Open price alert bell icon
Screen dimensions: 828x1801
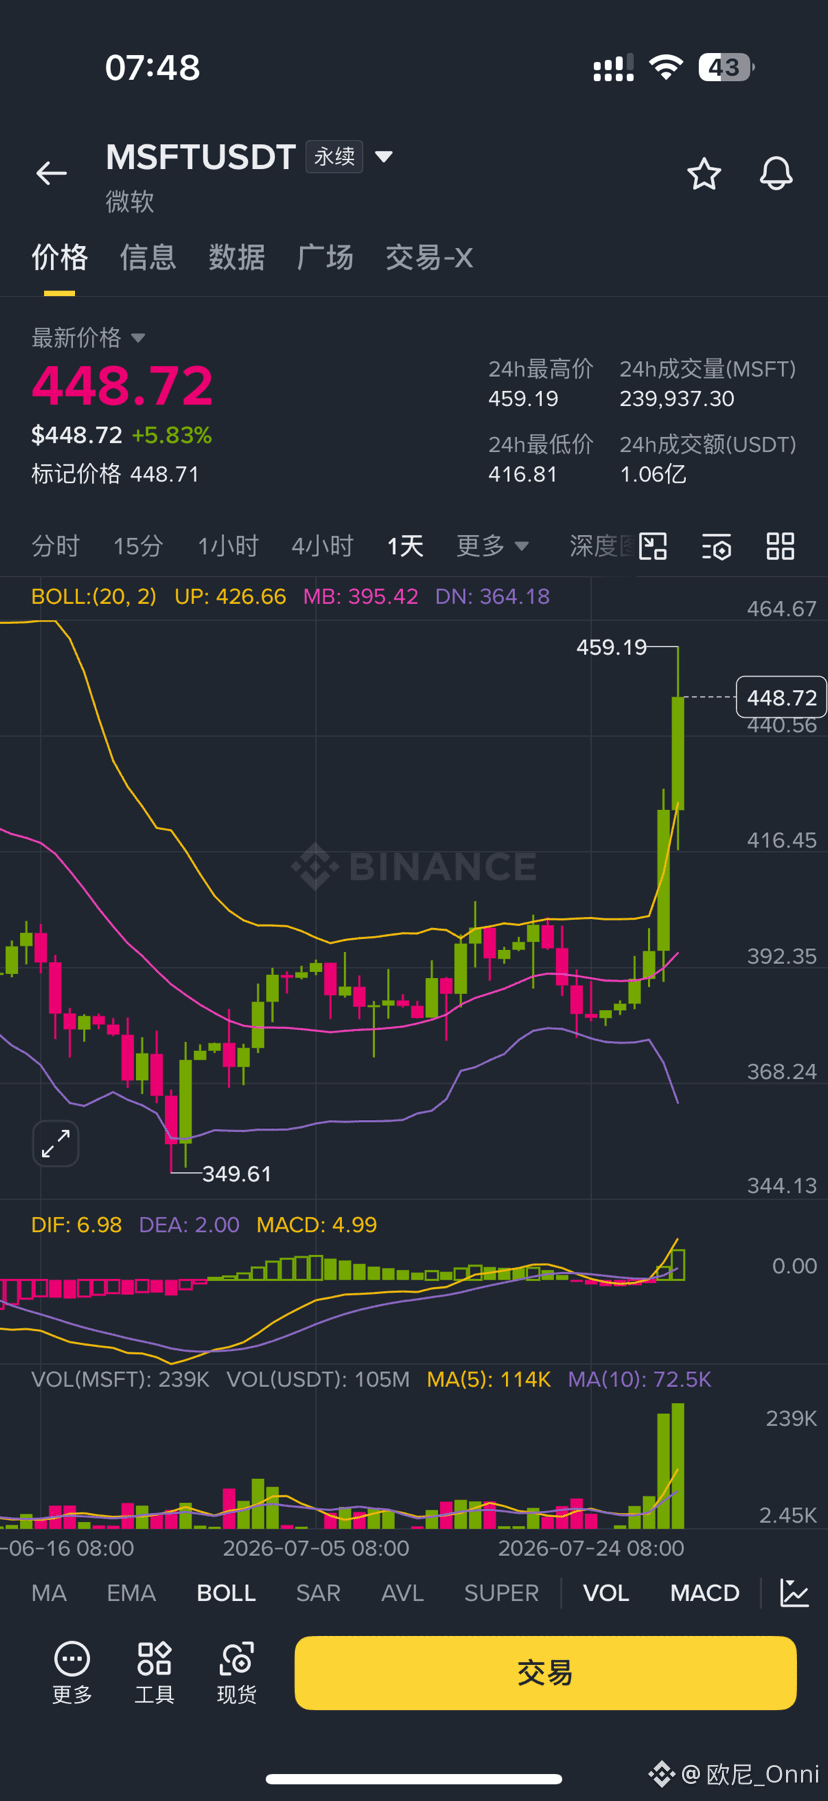[776, 174]
